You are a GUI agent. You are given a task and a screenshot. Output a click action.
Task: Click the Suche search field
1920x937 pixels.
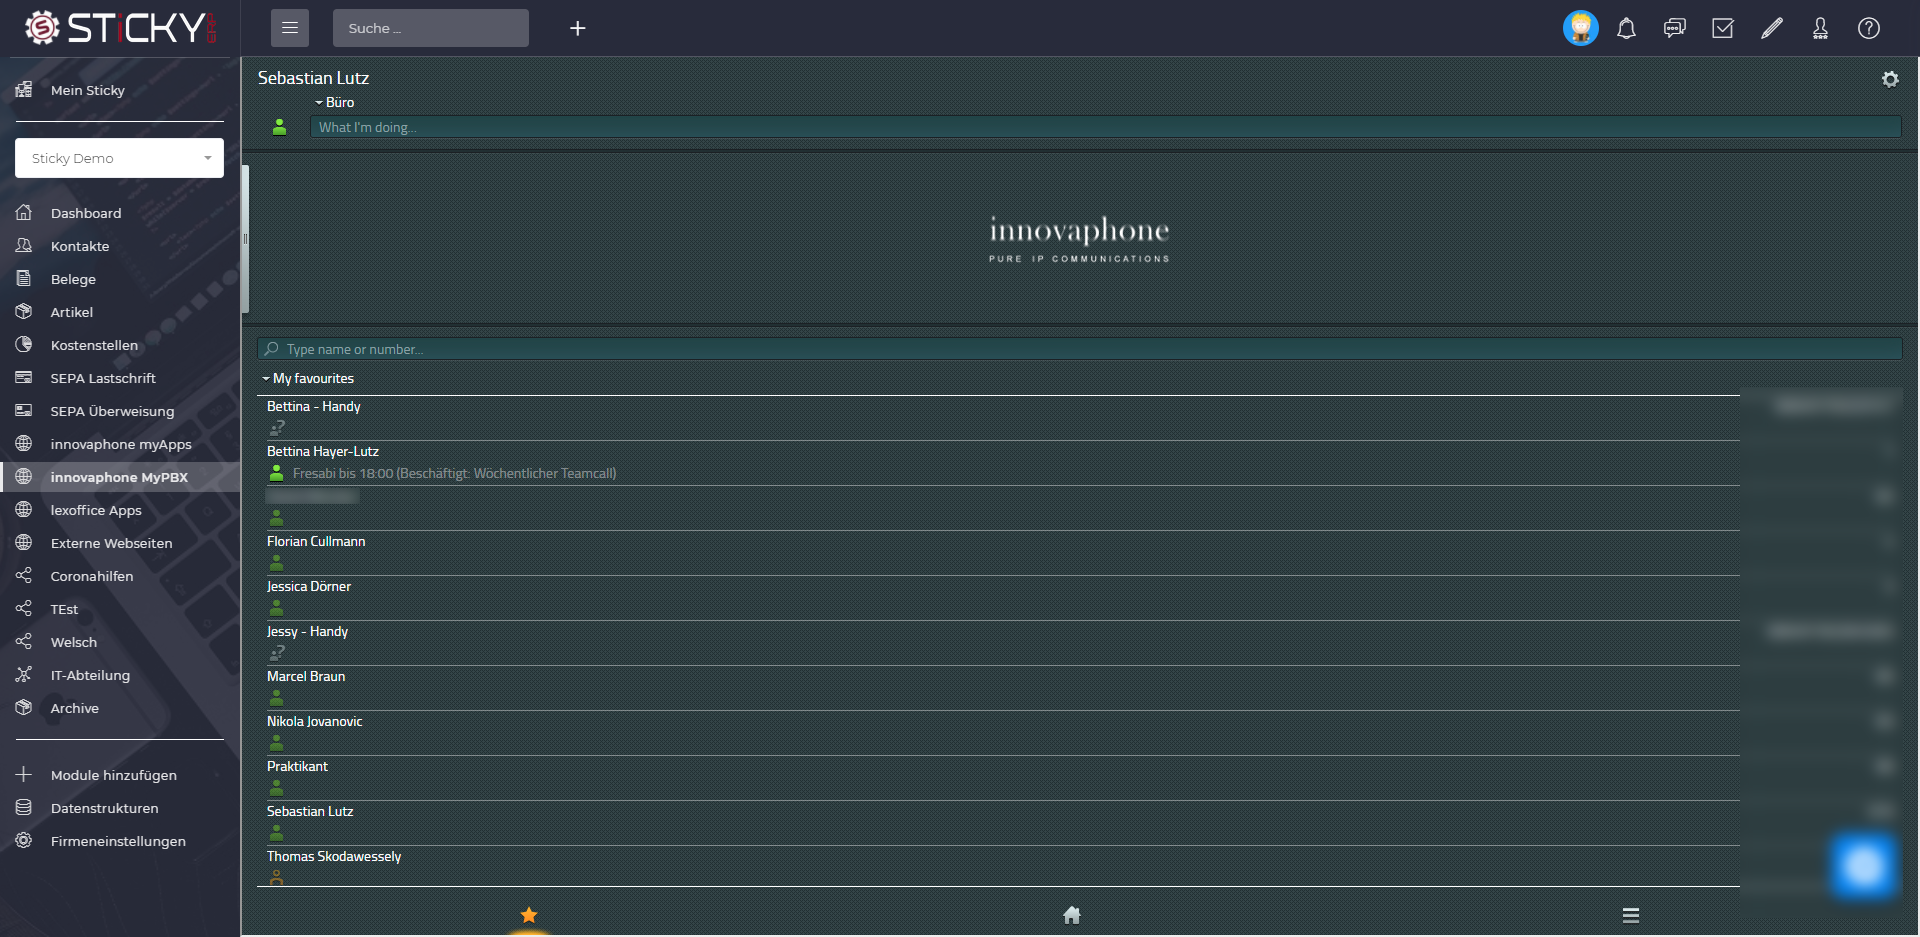[x=430, y=28]
